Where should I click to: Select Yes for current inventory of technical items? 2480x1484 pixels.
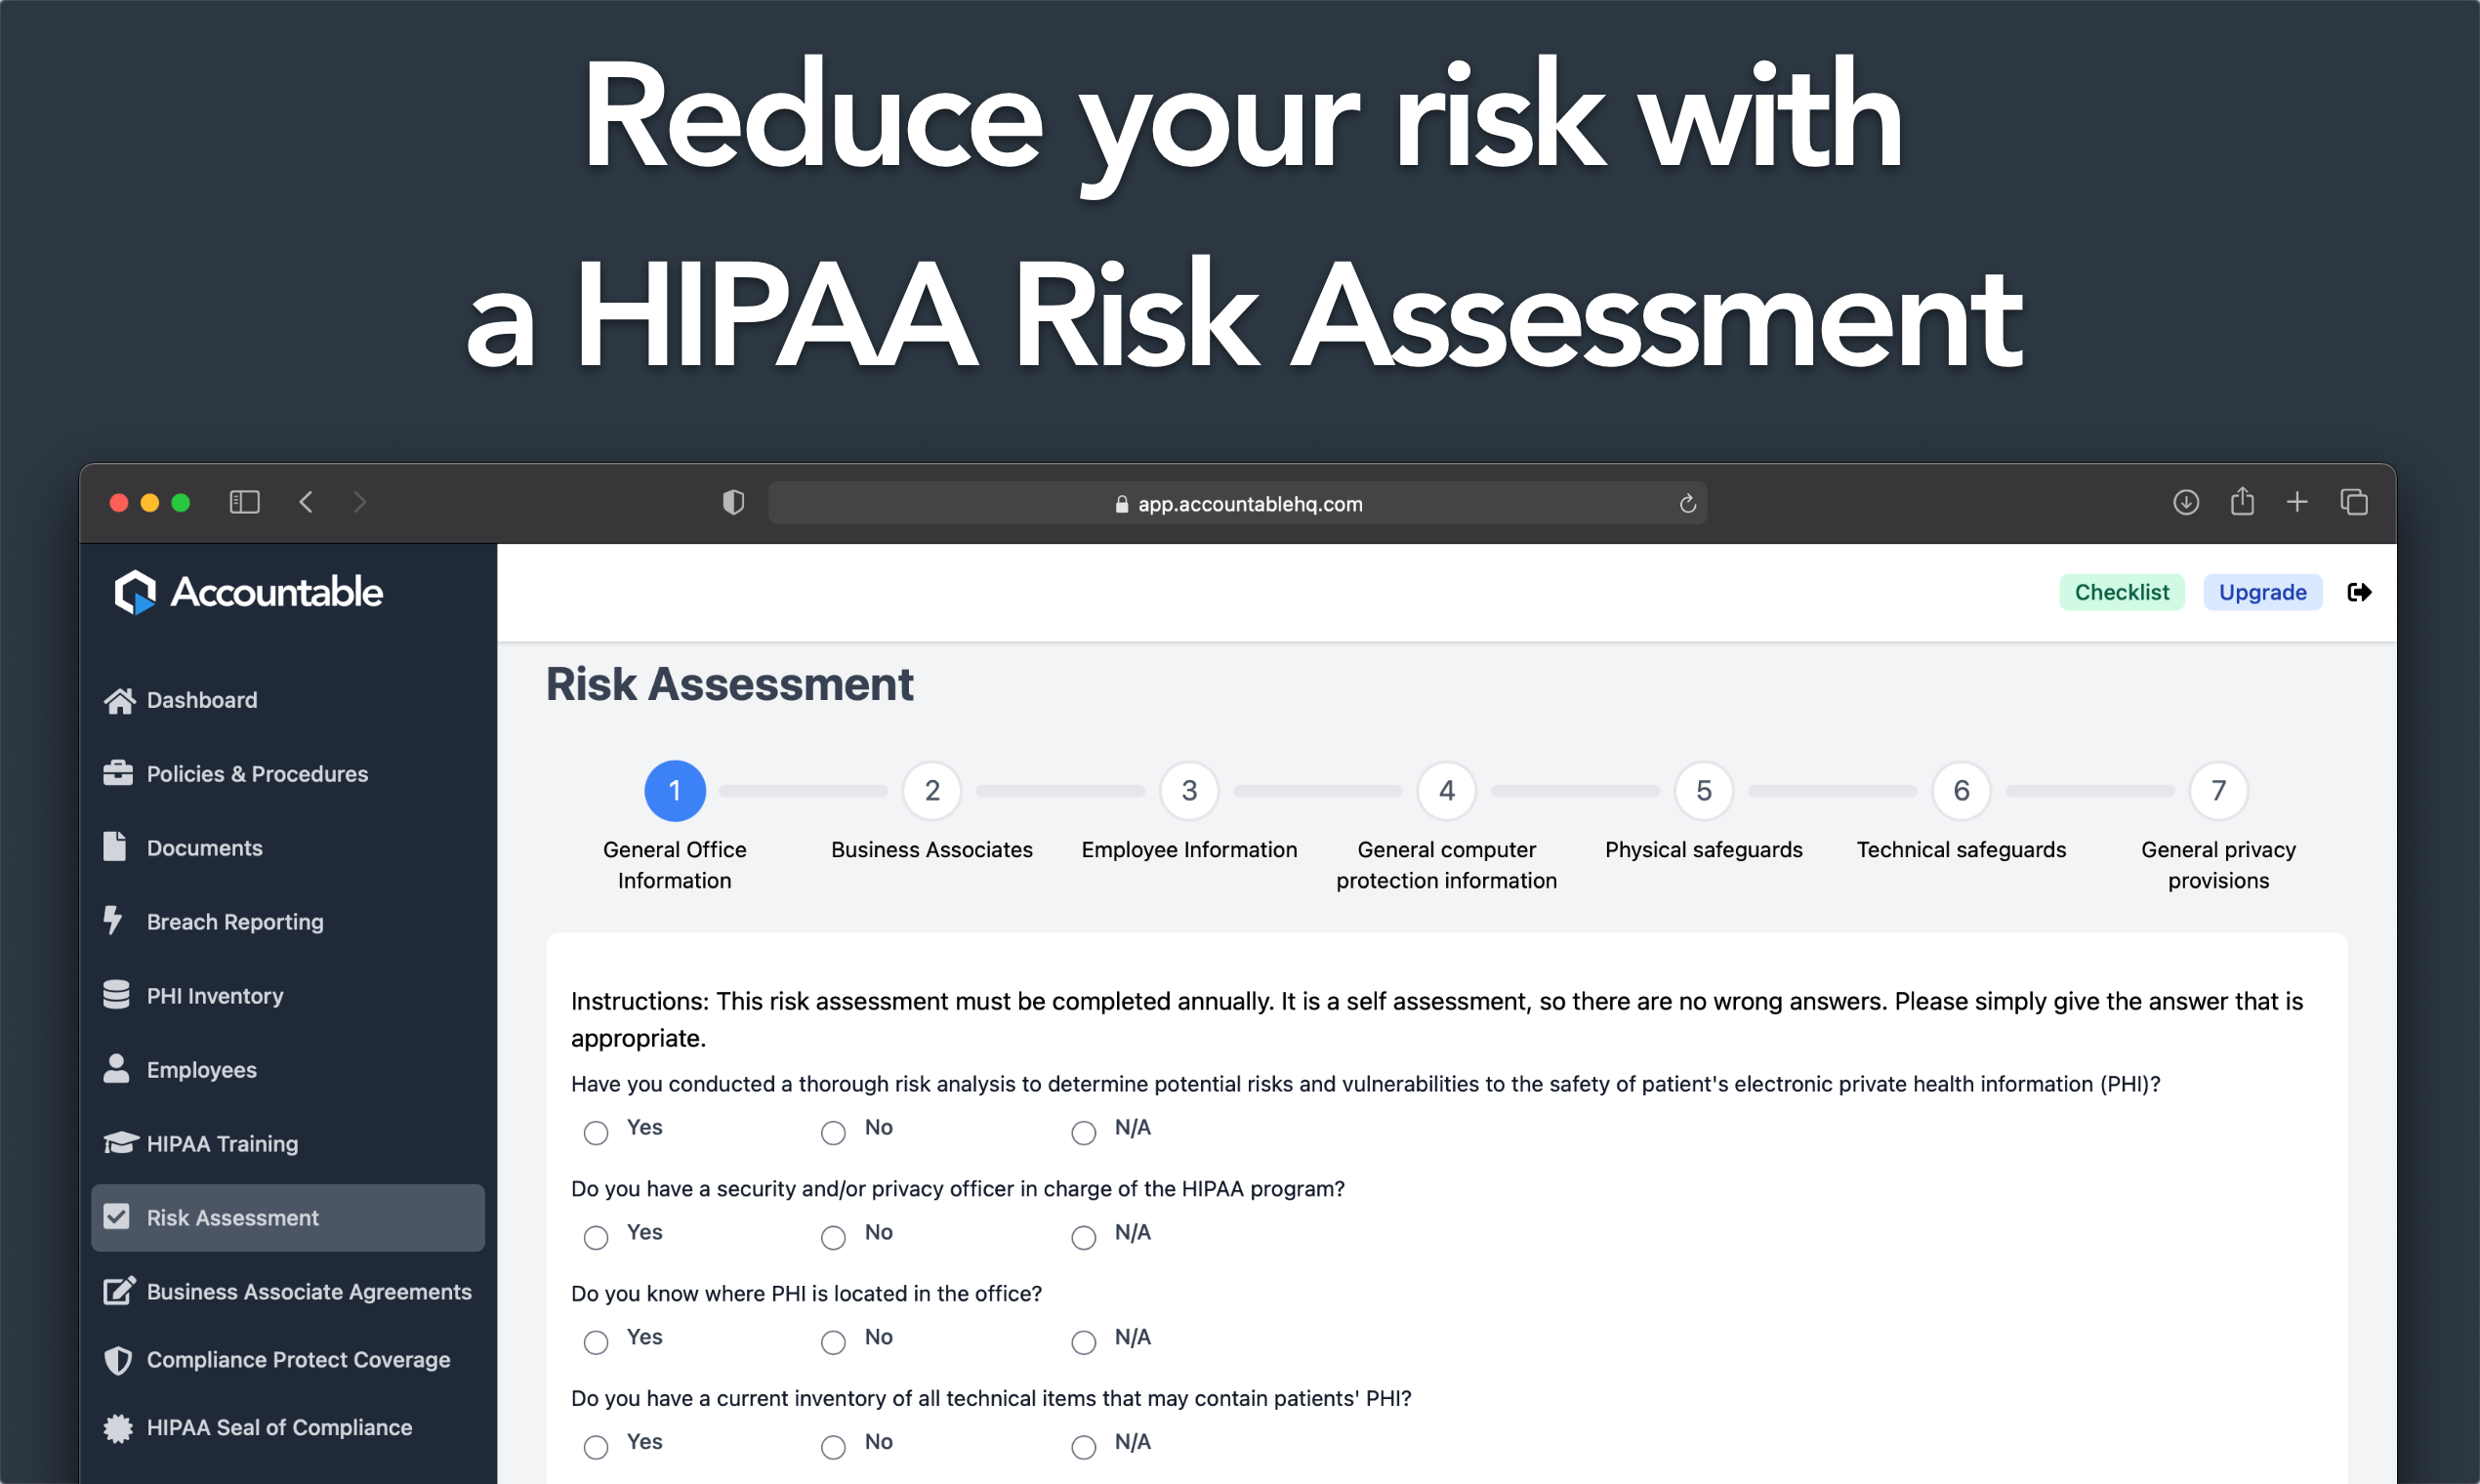click(596, 1446)
